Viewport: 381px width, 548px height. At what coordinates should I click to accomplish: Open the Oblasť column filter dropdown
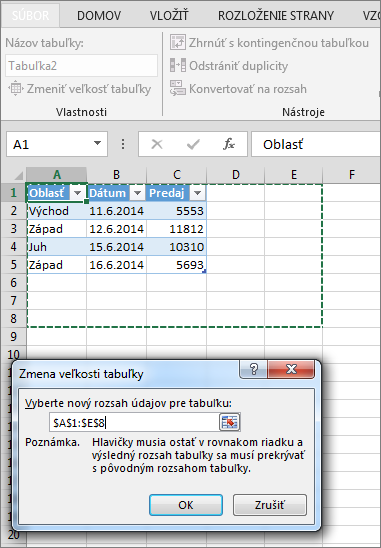[x=77, y=193]
